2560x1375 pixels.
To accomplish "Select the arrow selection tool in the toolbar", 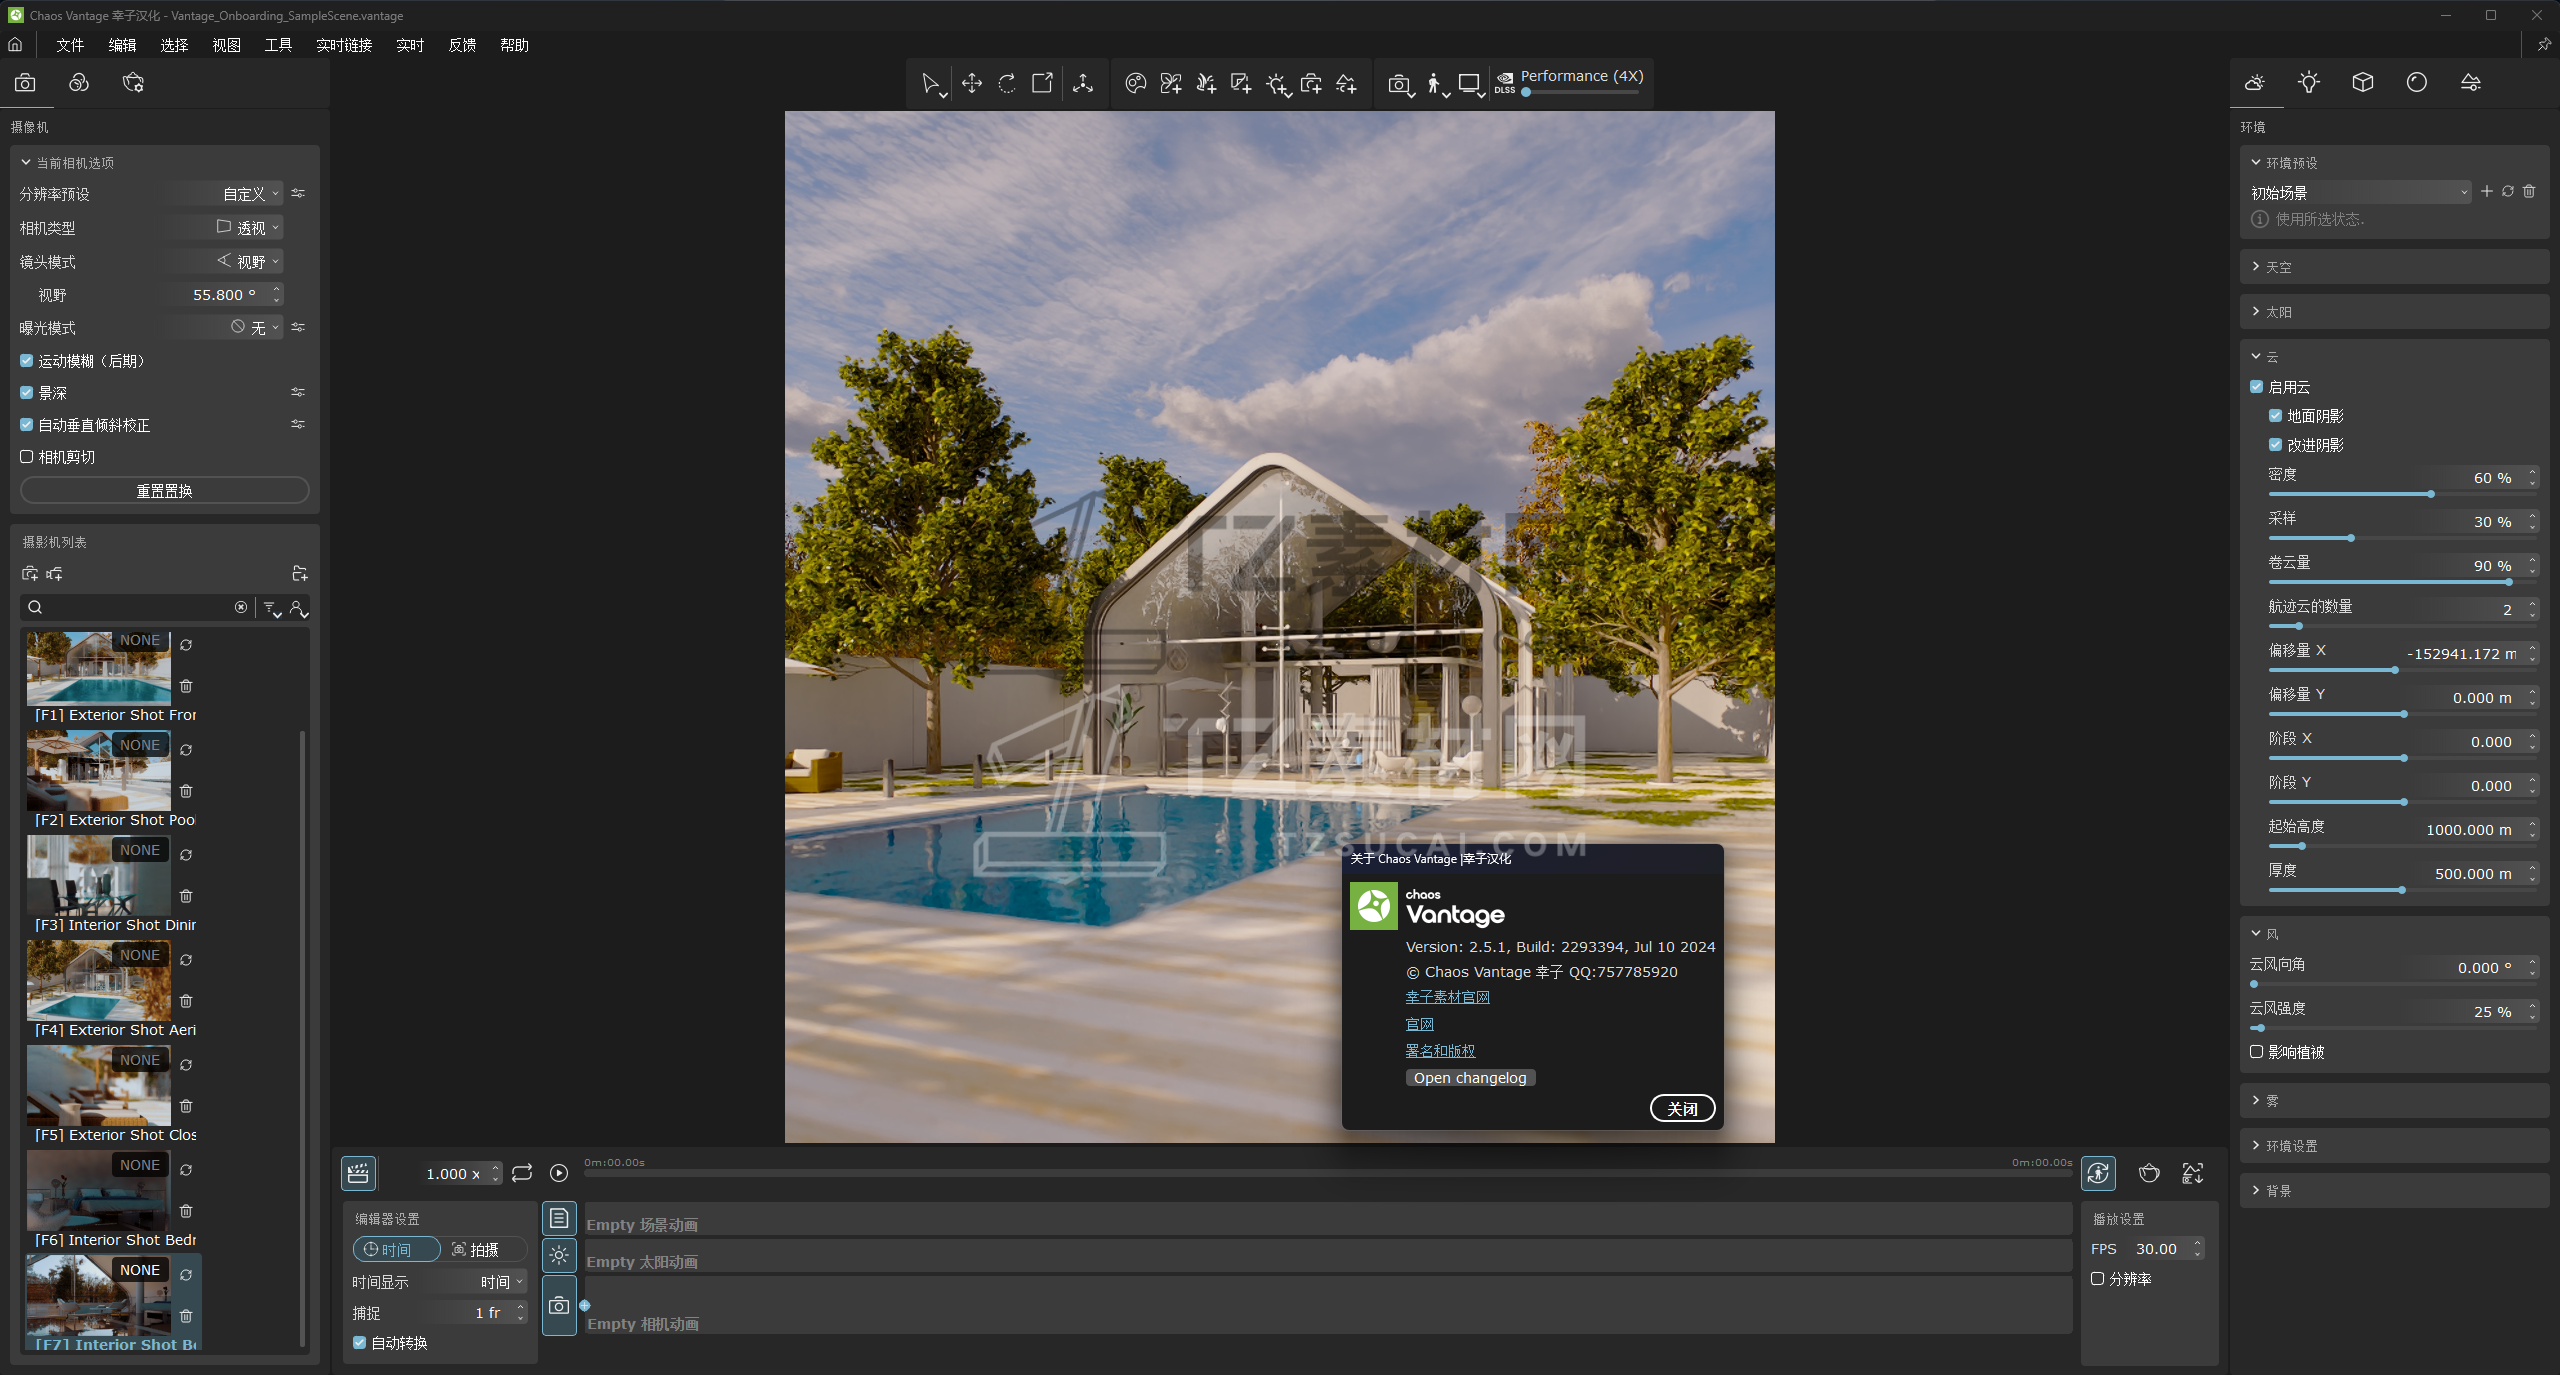I will tap(930, 84).
